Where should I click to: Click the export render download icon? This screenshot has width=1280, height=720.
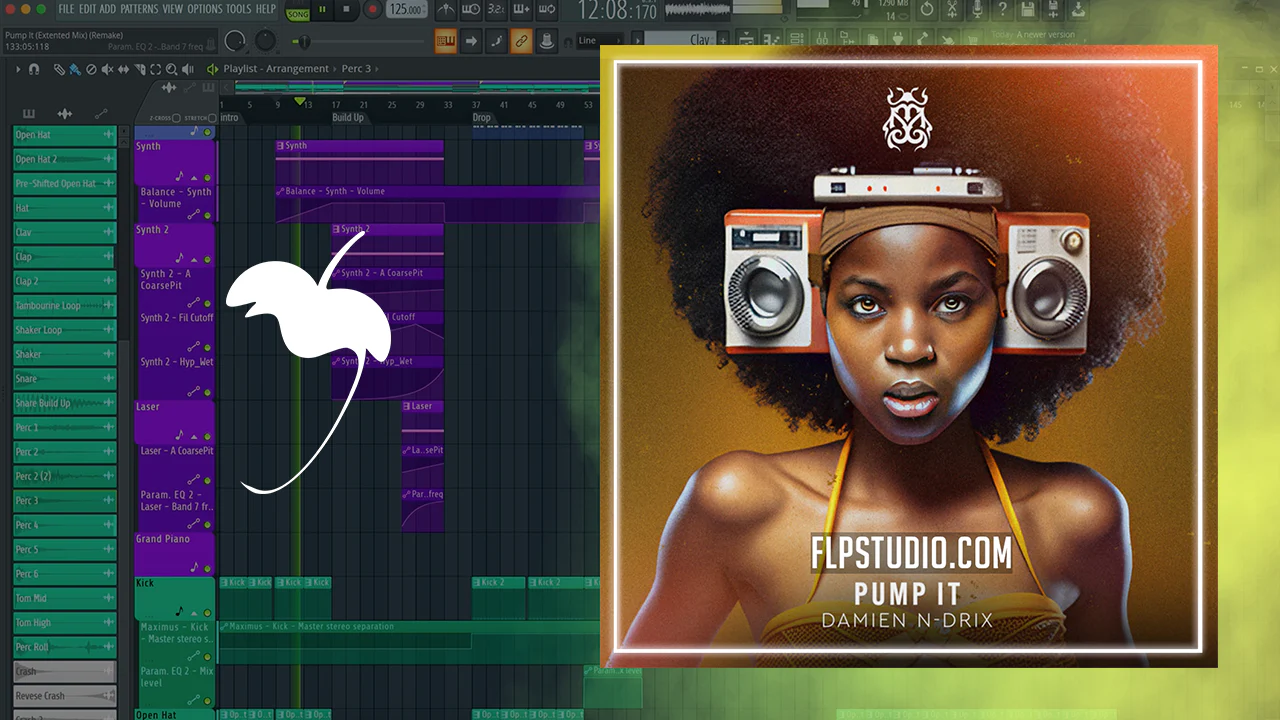click(x=1078, y=10)
